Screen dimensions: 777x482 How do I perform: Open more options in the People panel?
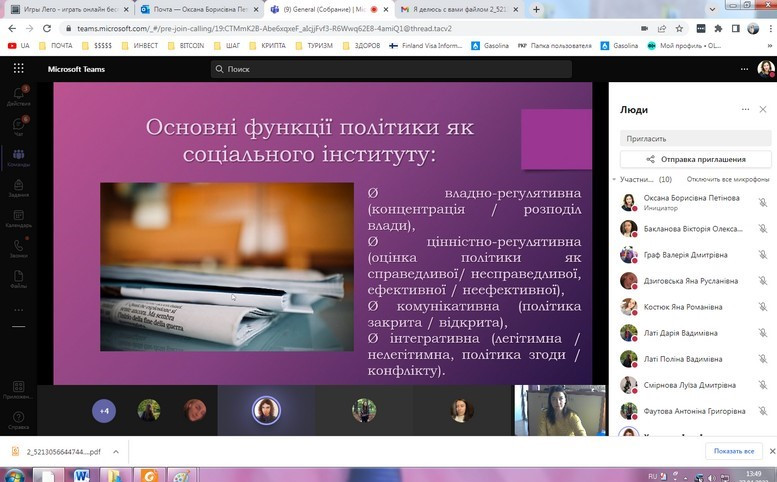[745, 109]
